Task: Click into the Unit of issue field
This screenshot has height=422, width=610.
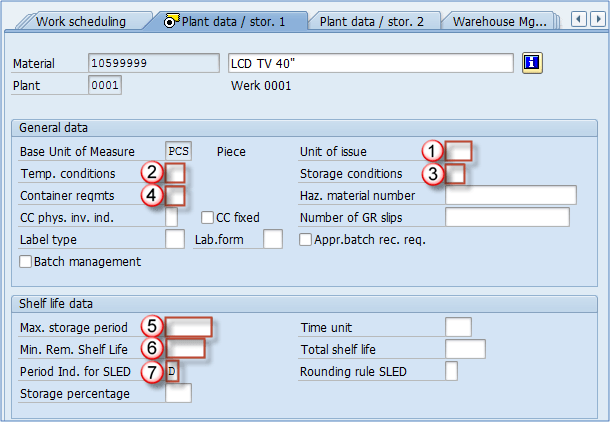Action: click(x=459, y=152)
